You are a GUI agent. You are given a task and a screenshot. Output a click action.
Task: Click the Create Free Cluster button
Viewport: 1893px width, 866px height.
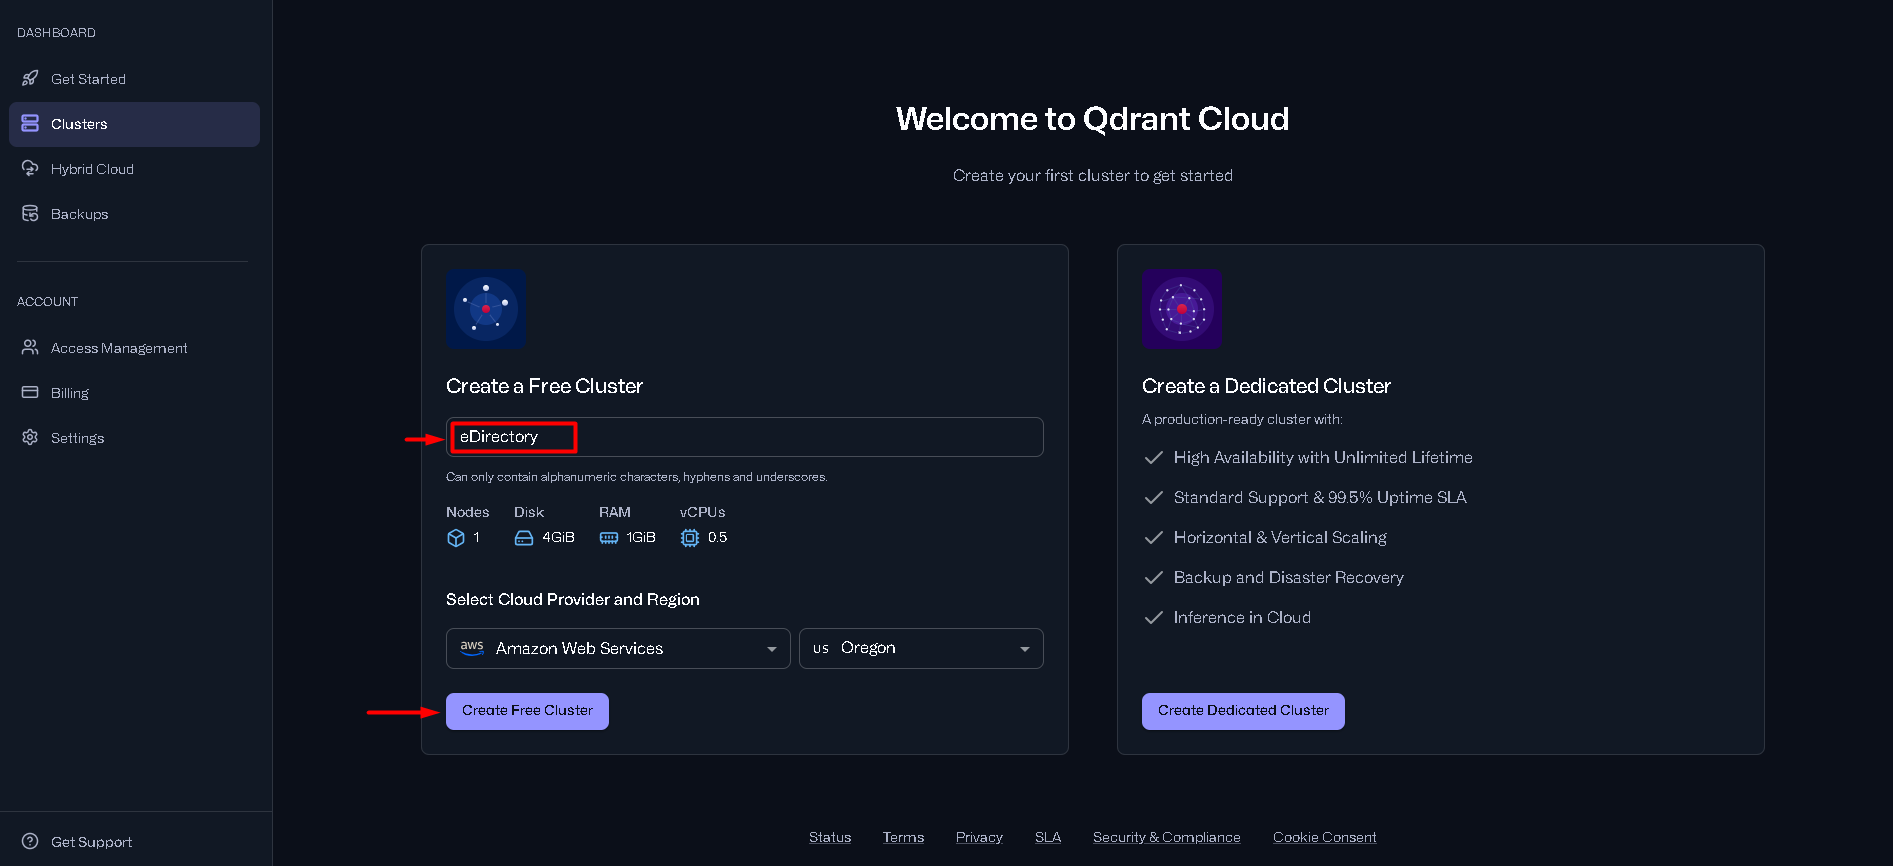click(x=527, y=711)
